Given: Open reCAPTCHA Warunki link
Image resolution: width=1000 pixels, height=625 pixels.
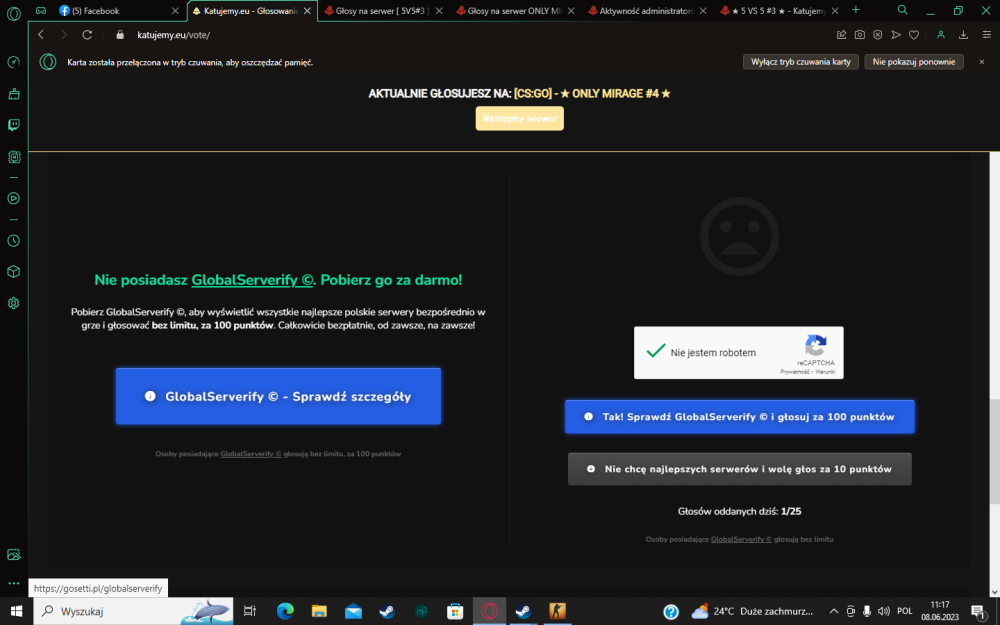Looking at the screenshot, I should click(x=825, y=372).
